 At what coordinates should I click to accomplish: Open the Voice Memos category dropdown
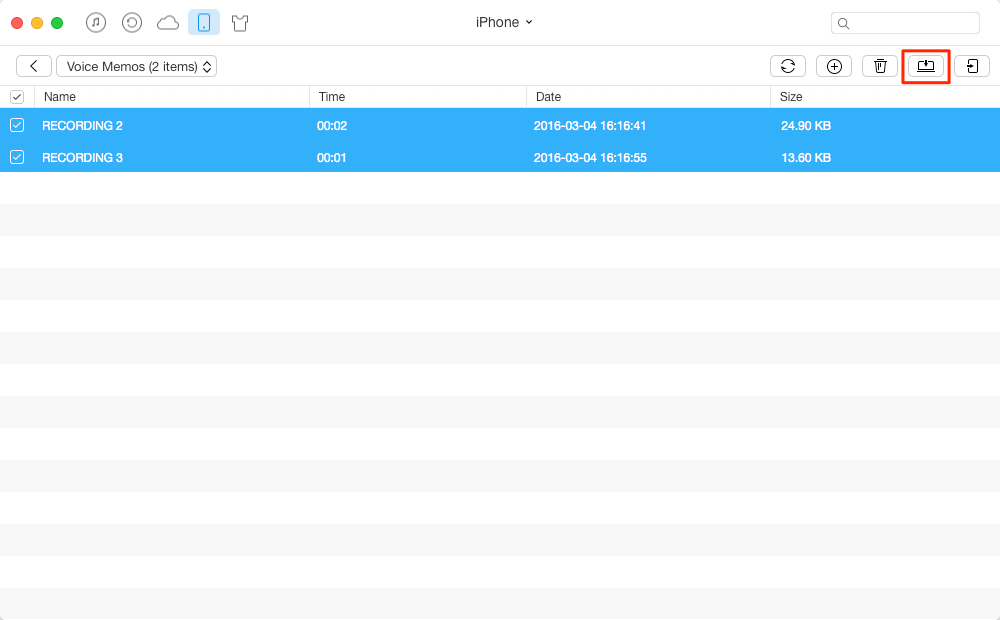coord(136,66)
